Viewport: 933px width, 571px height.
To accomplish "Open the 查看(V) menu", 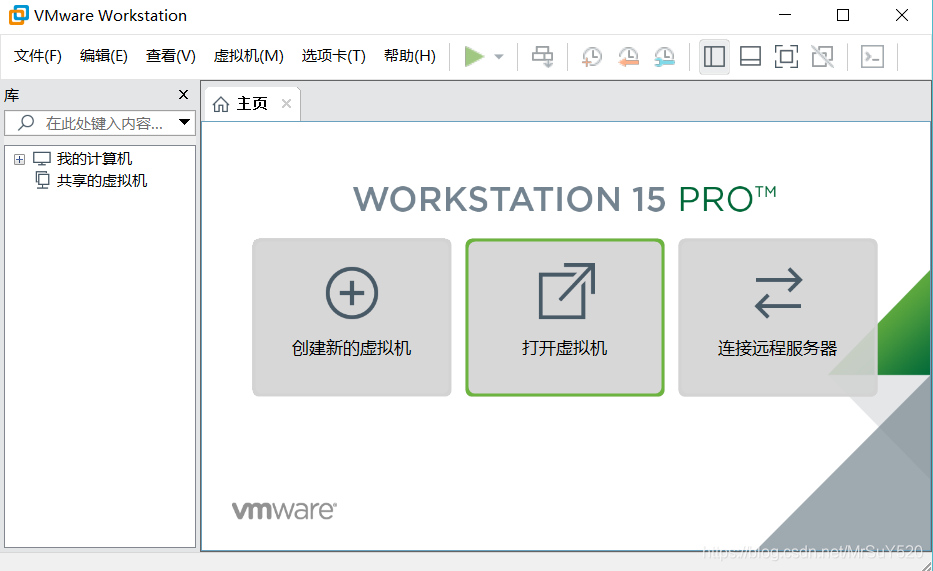I will click(171, 56).
